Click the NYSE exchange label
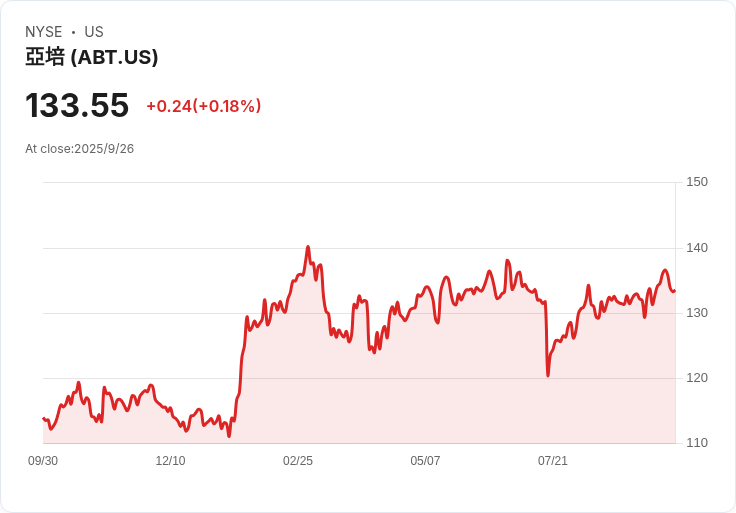 coord(44,32)
